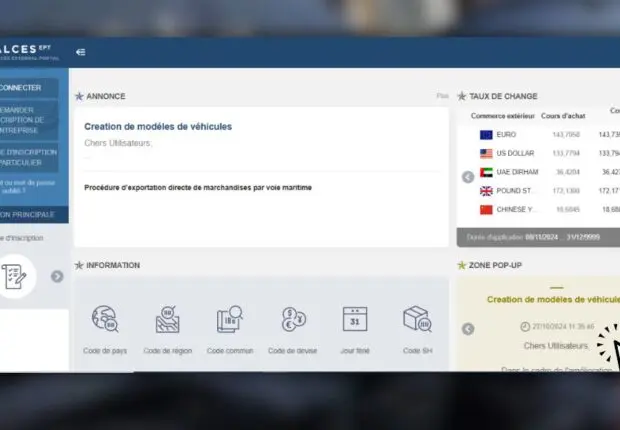Screen dimensions: 620x430
Task: Click the POUND ST. currency name
Action: point(514,191)
